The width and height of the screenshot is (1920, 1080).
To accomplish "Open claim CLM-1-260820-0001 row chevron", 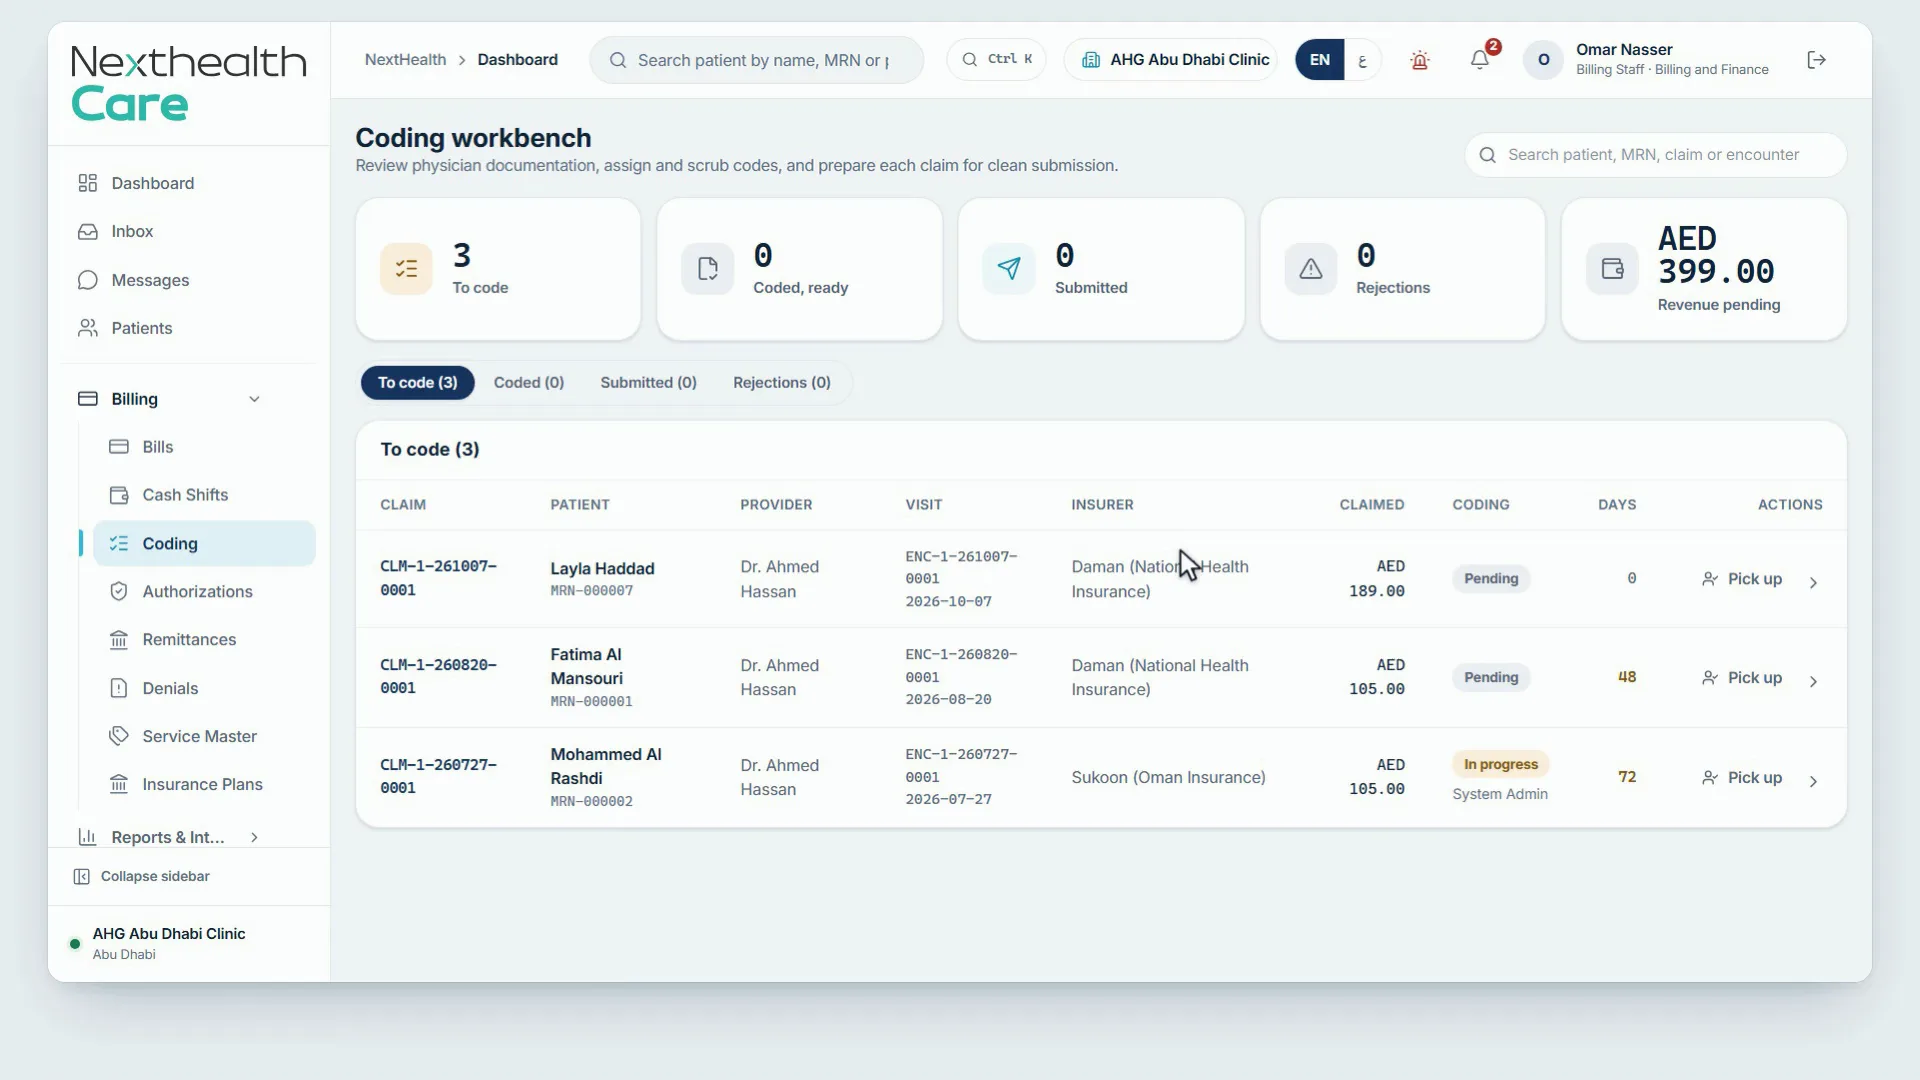I will [x=1813, y=681].
